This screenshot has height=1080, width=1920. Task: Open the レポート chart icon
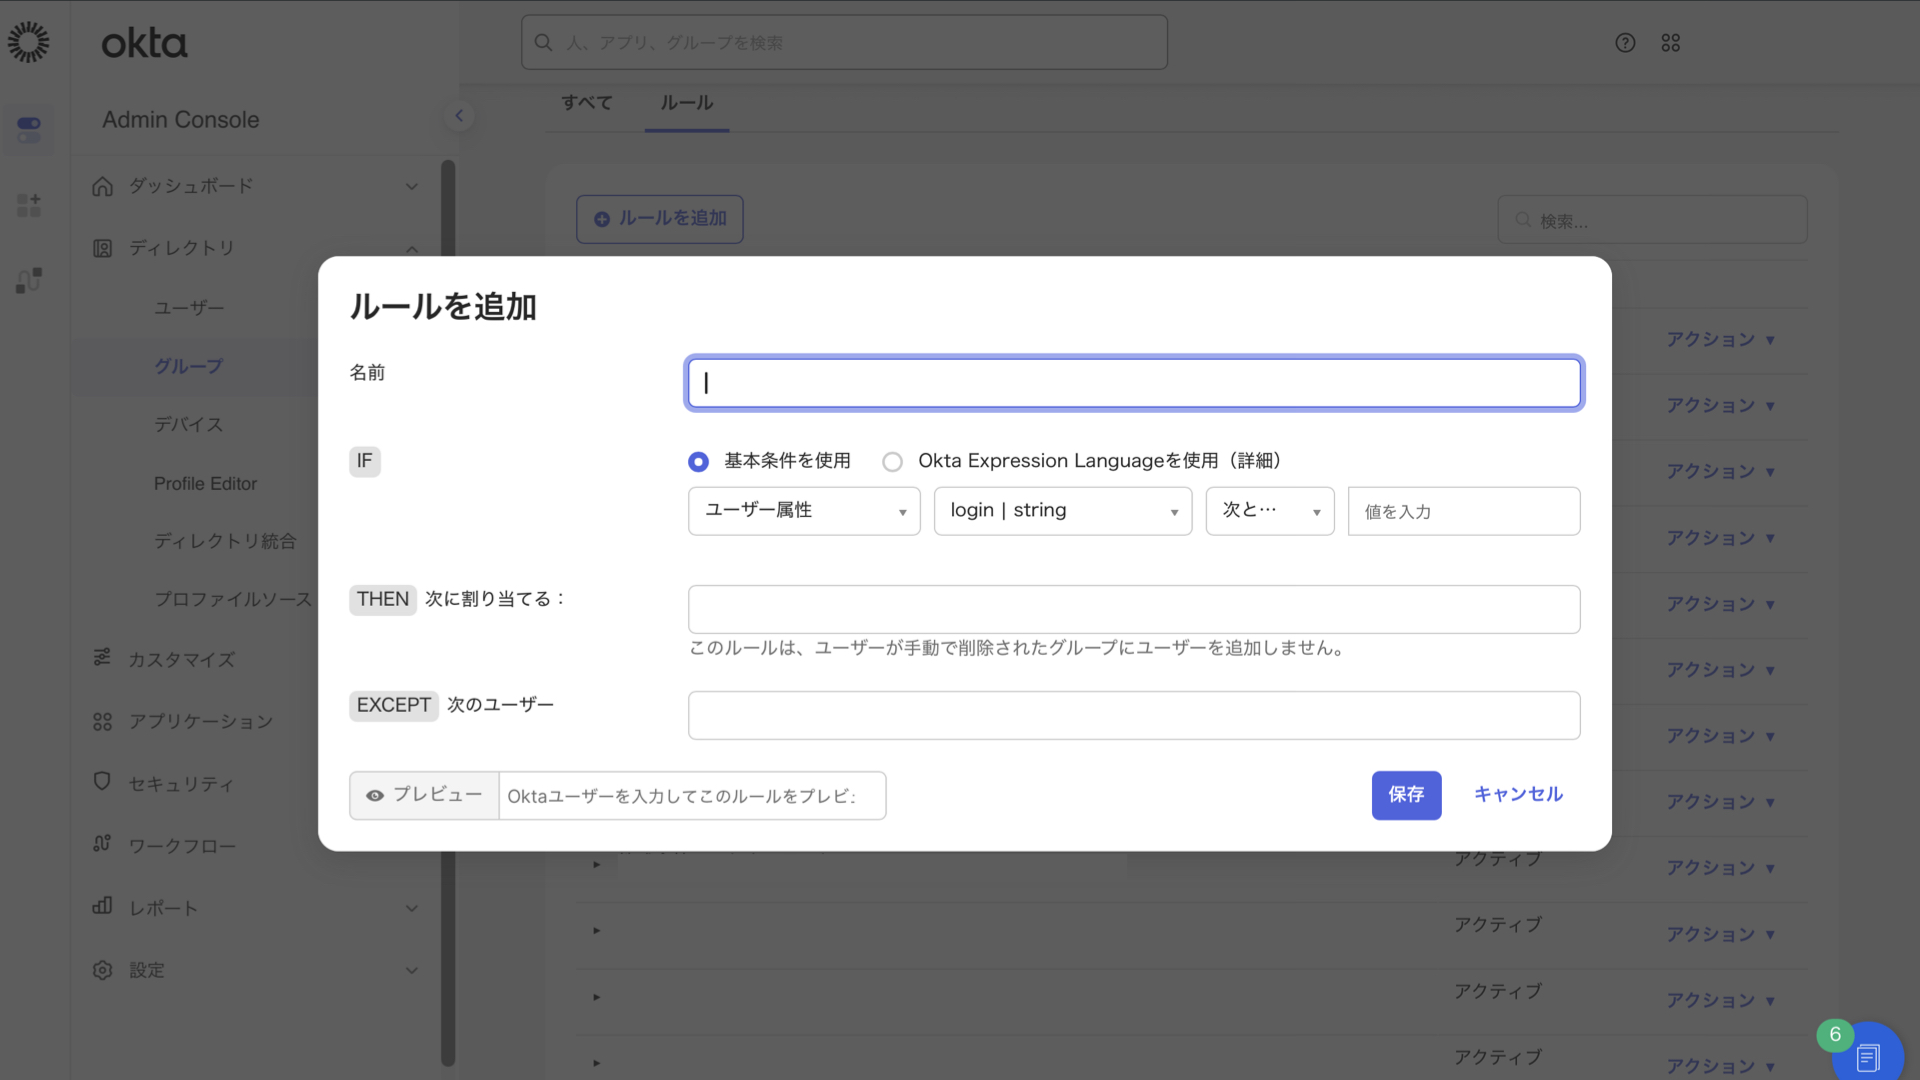(x=101, y=907)
